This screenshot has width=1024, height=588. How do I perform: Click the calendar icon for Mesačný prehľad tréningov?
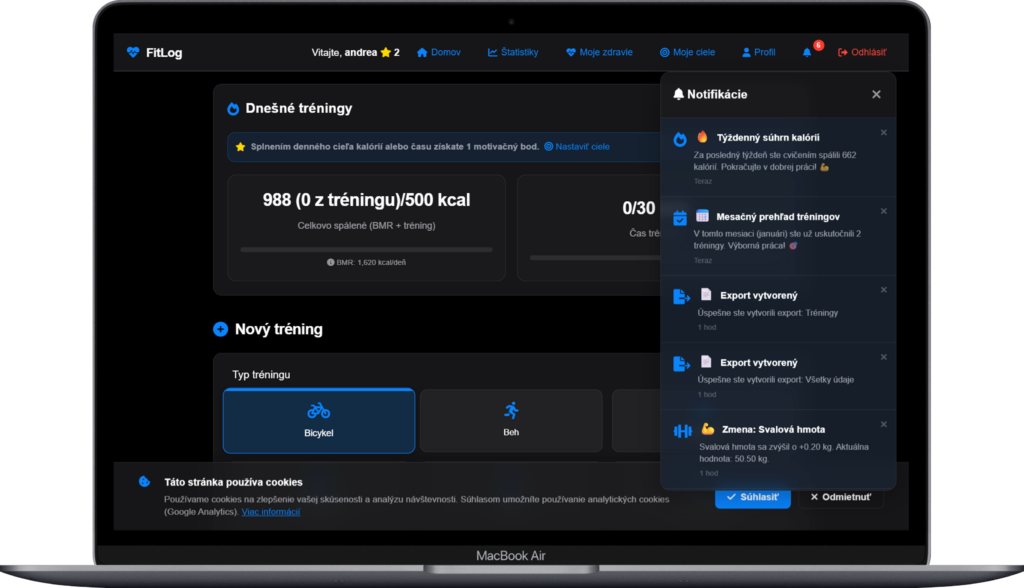pyautogui.click(x=680, y=218)
